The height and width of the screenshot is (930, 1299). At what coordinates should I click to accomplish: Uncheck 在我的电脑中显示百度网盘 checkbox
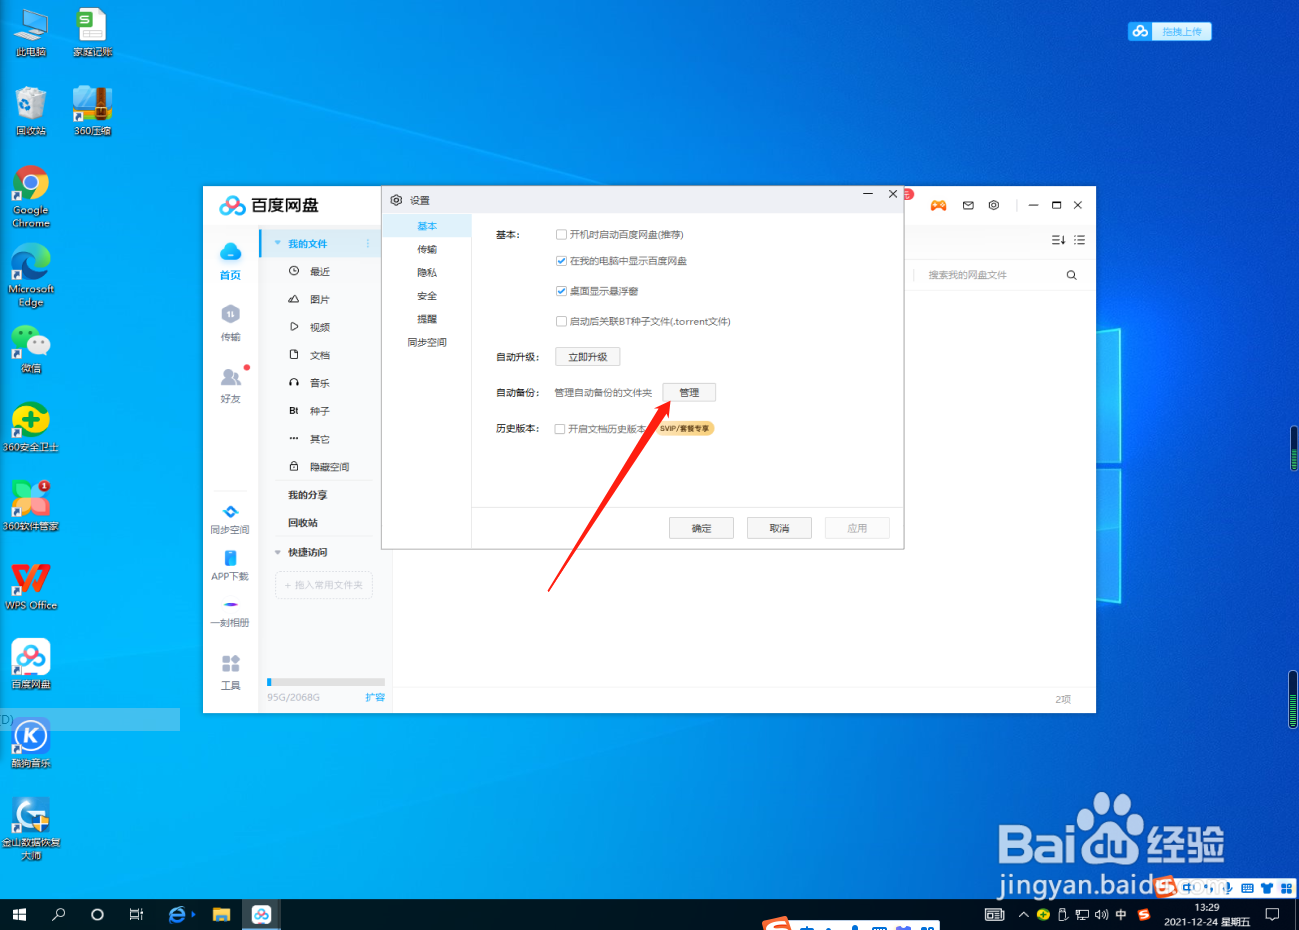pyautogui.click(x=561, y=261)
